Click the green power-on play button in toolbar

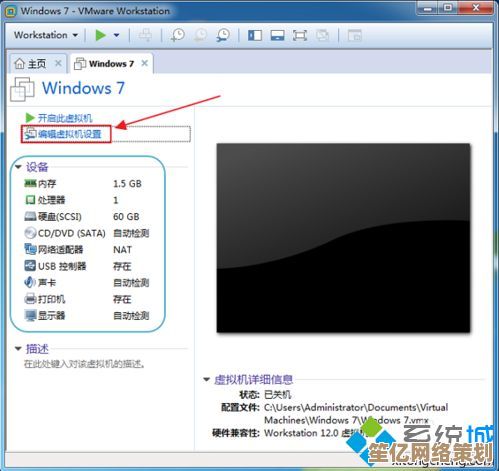[100, 35]
